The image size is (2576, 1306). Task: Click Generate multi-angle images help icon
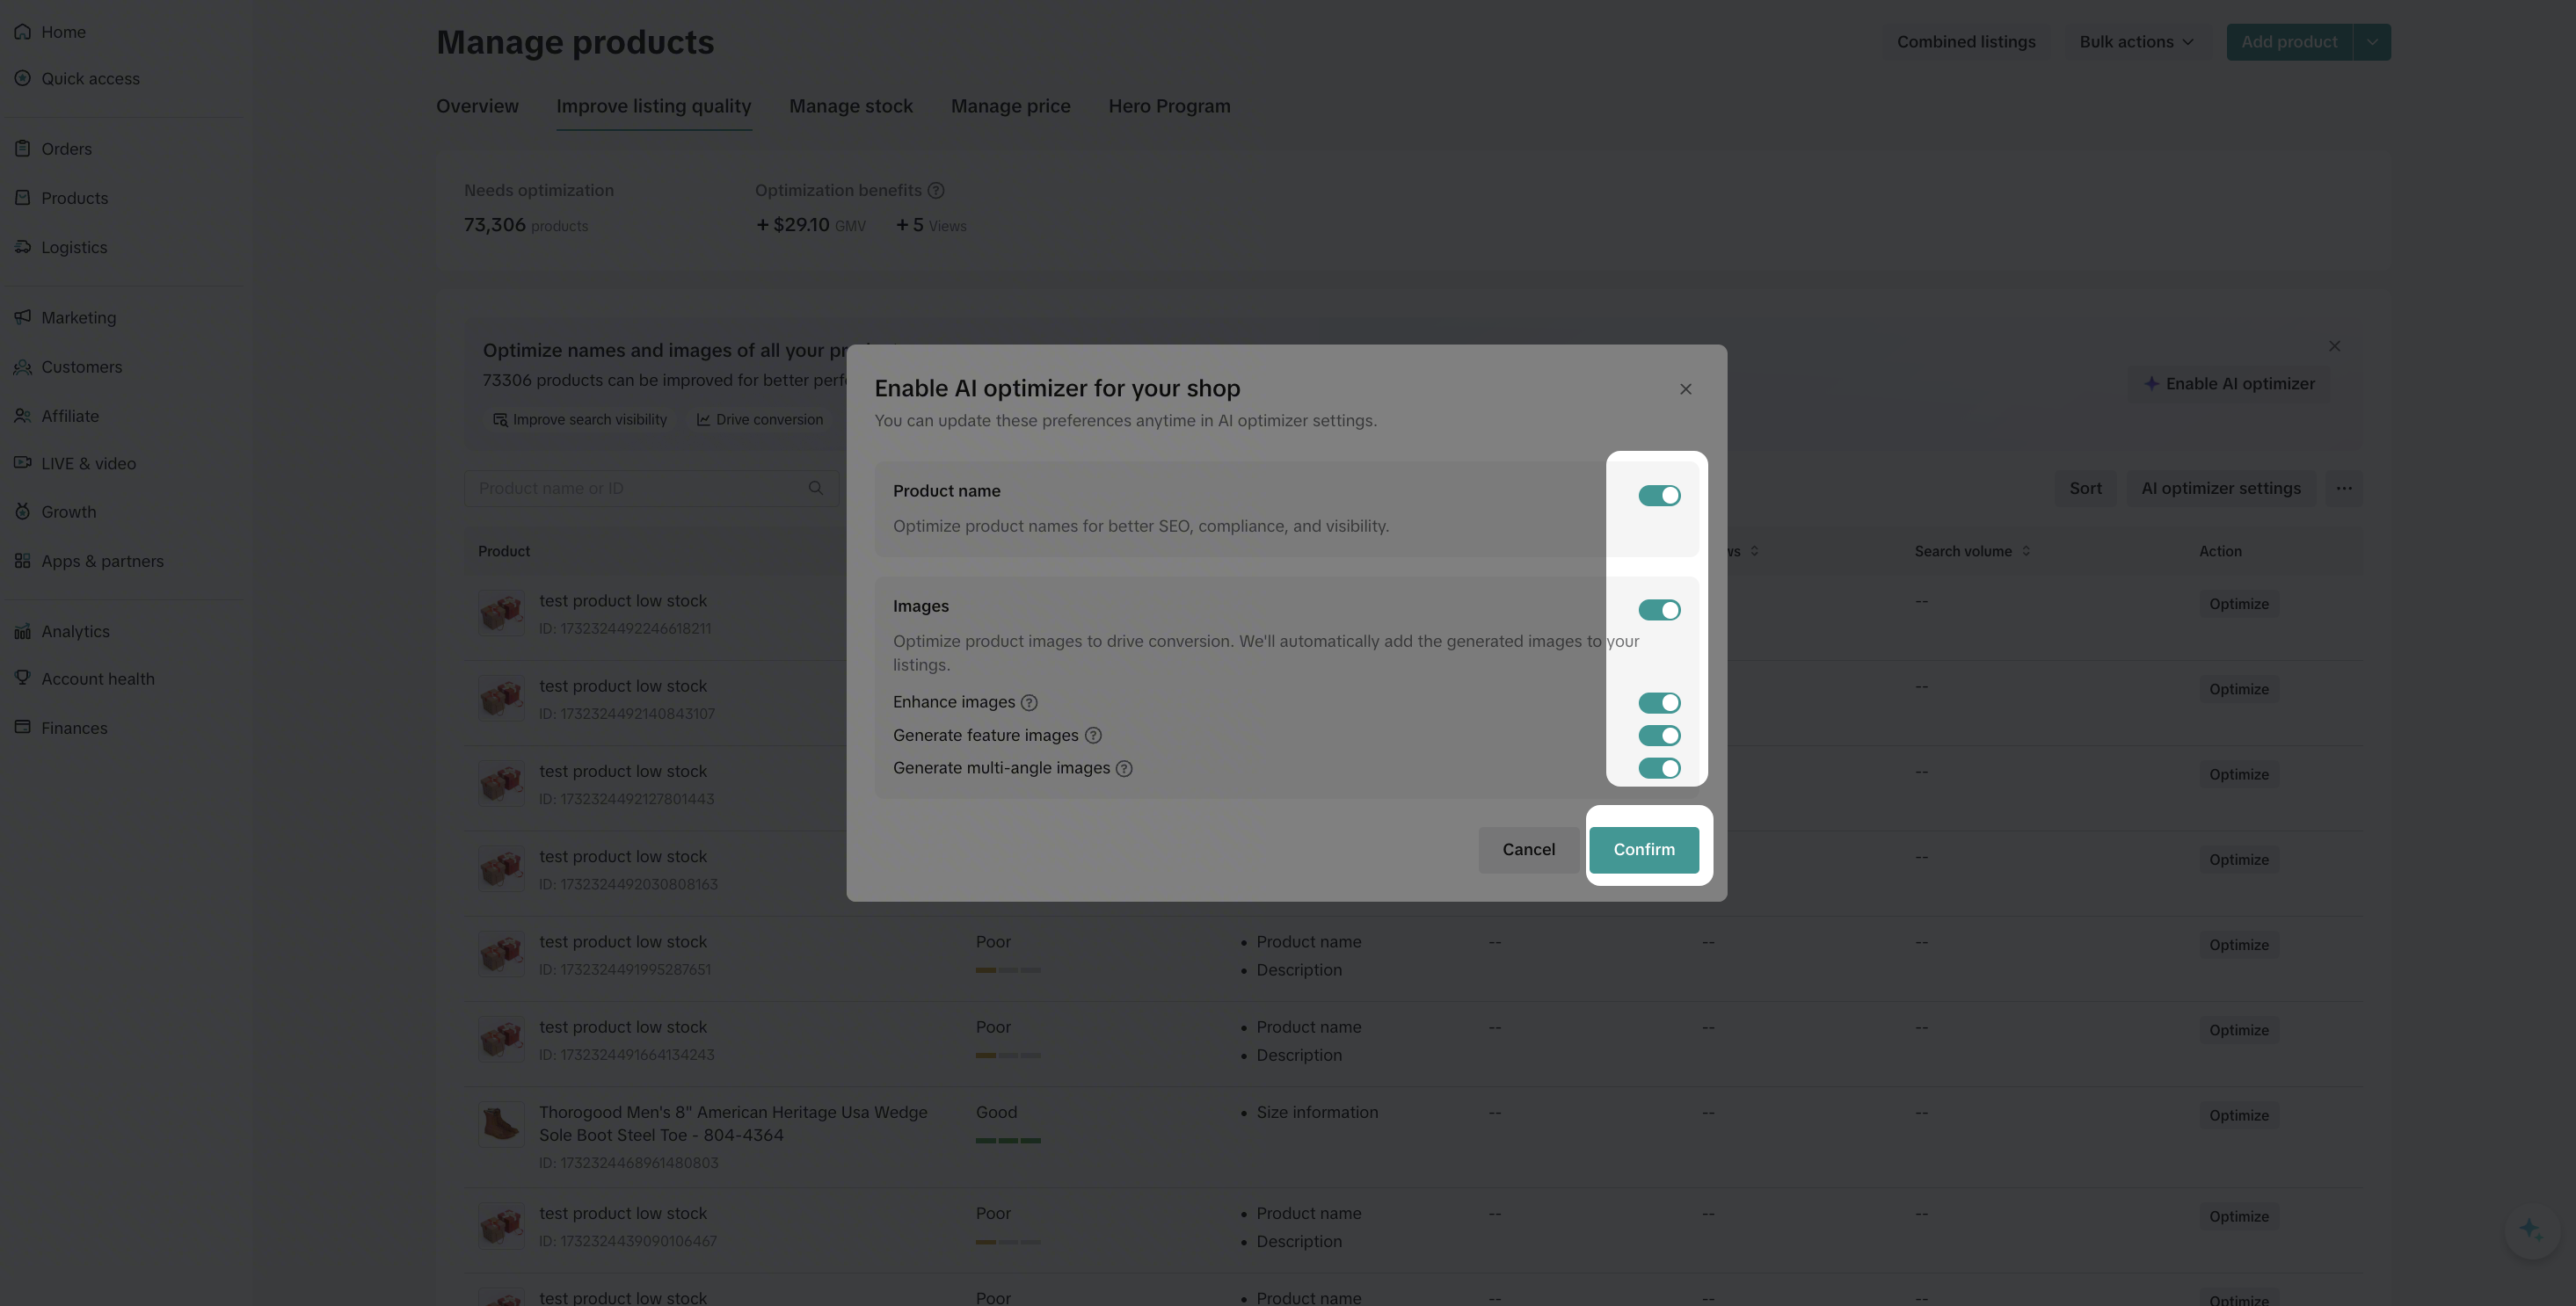click(1124, 769)
